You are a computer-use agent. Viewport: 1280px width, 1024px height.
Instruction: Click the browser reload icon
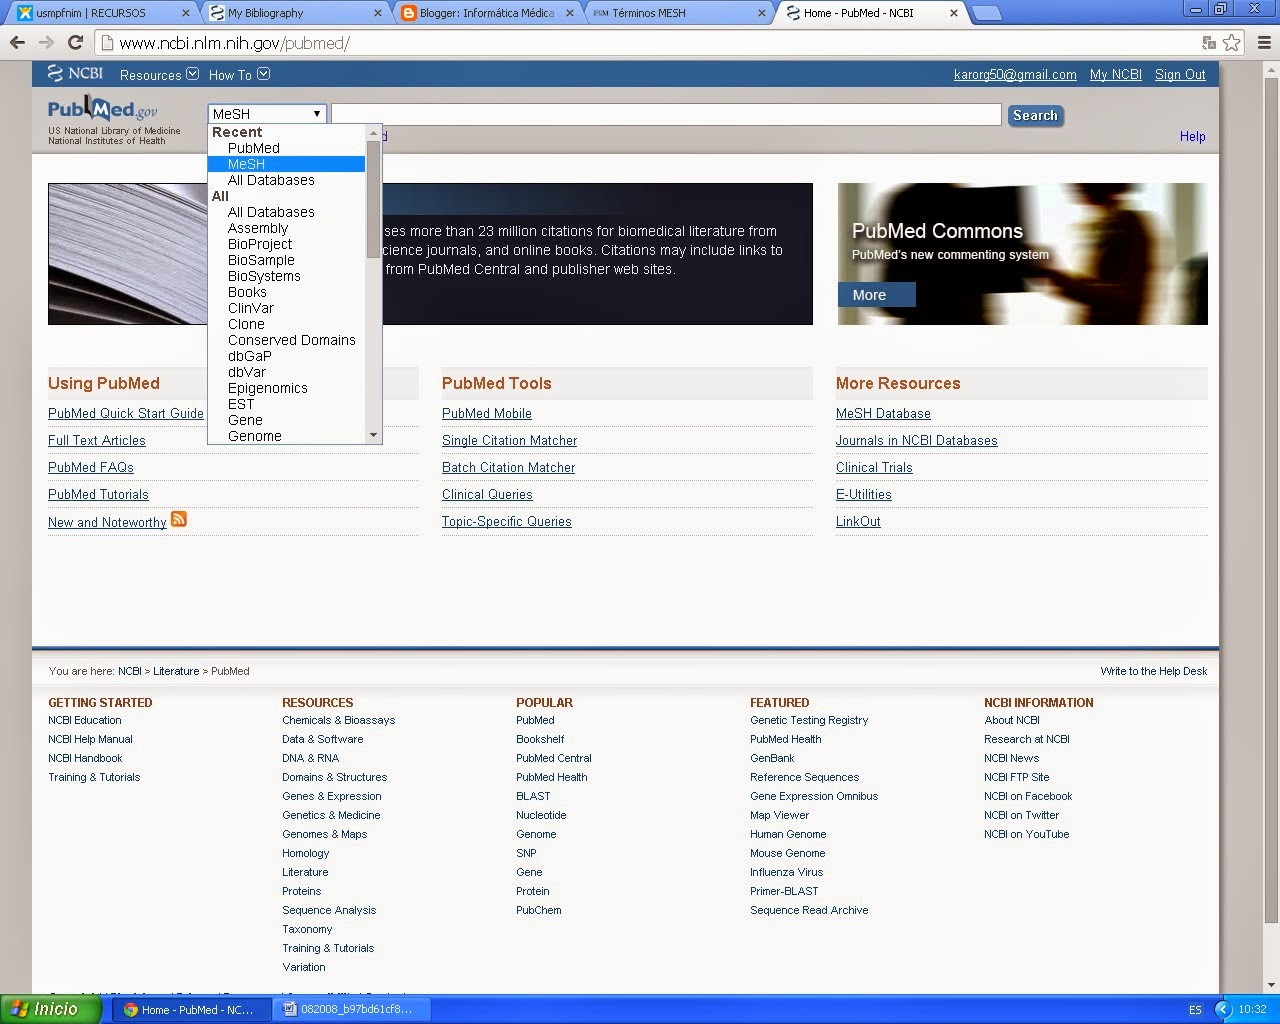tap(76, 43)
